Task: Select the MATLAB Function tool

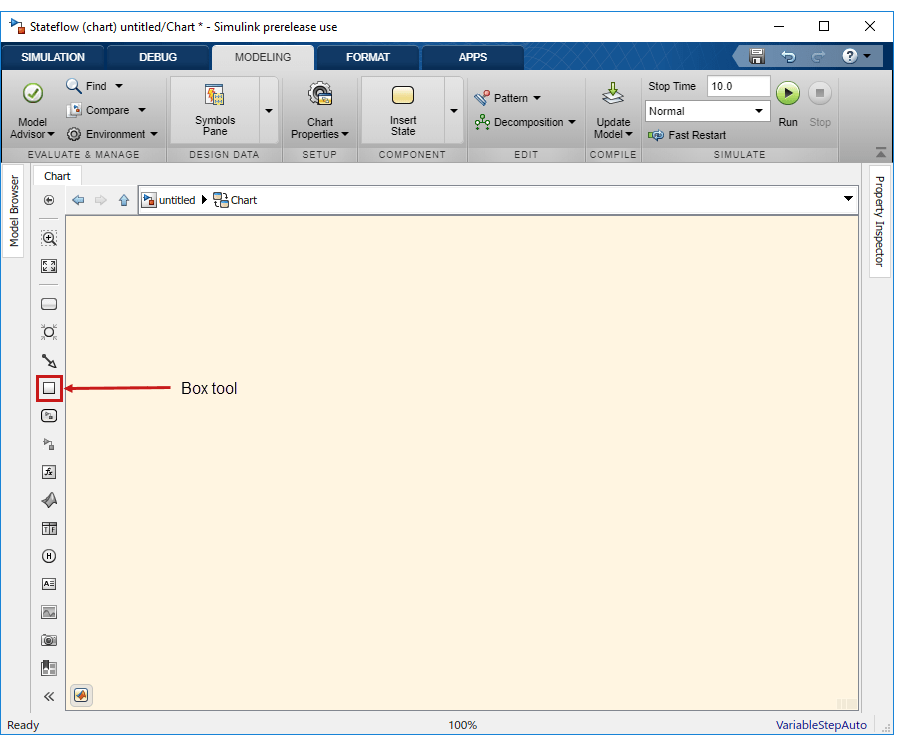Action: coord(49,500)
